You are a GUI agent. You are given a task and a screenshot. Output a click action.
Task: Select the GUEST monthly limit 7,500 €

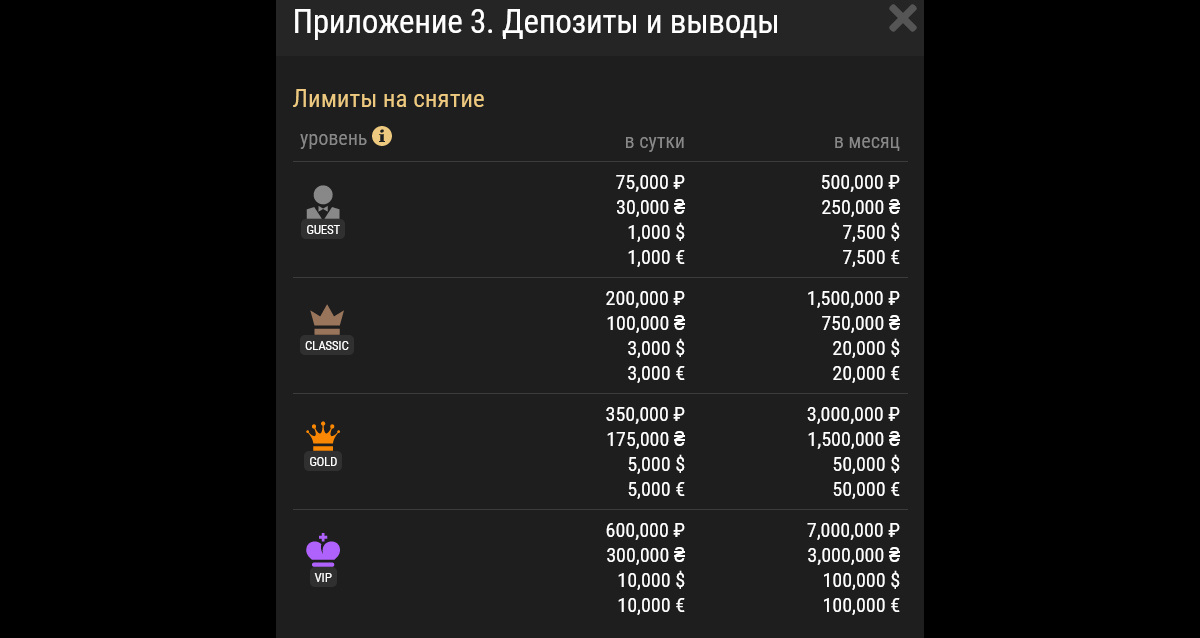[869, 257]
